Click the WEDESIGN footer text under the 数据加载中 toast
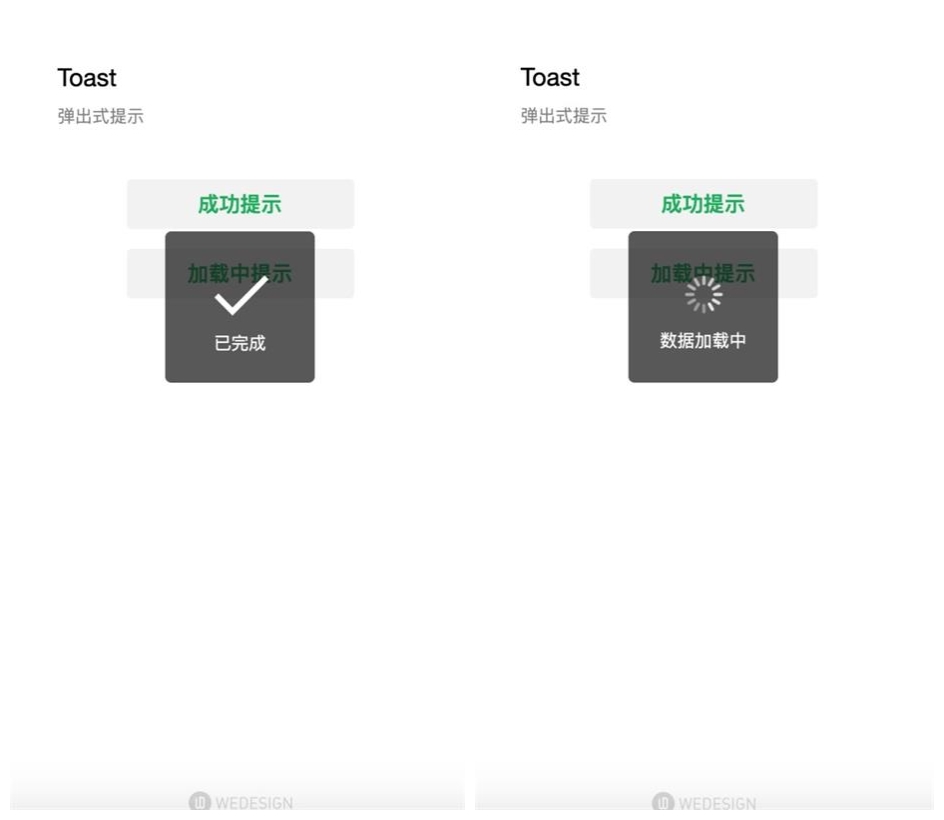Viewport: 944px width, 820px height. click(x=717, y=803)
